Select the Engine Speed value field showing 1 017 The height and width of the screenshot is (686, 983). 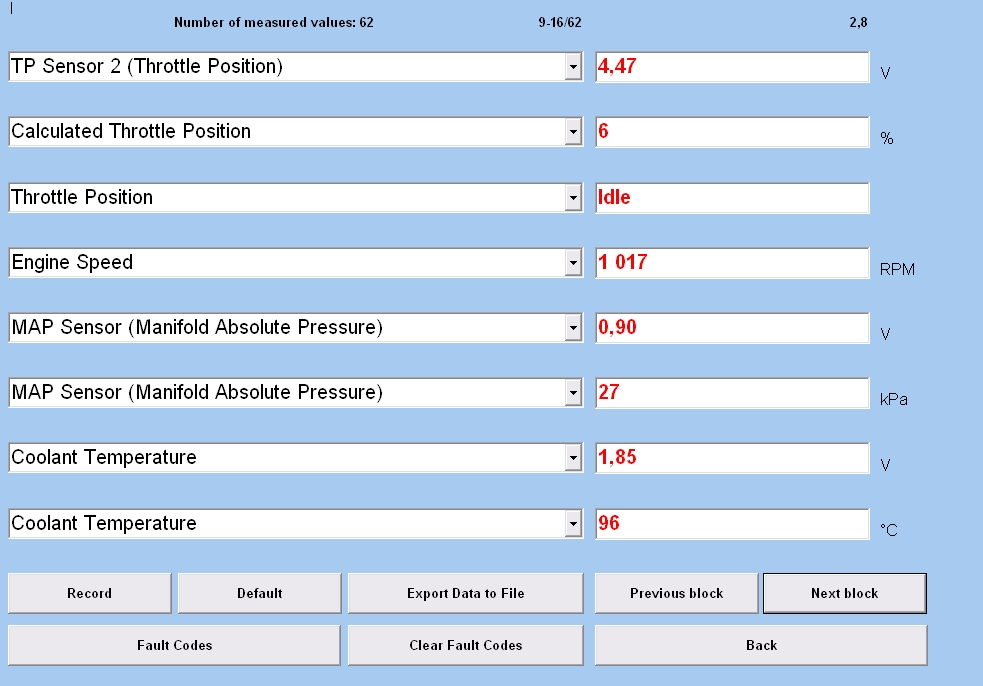pos(732,263)
